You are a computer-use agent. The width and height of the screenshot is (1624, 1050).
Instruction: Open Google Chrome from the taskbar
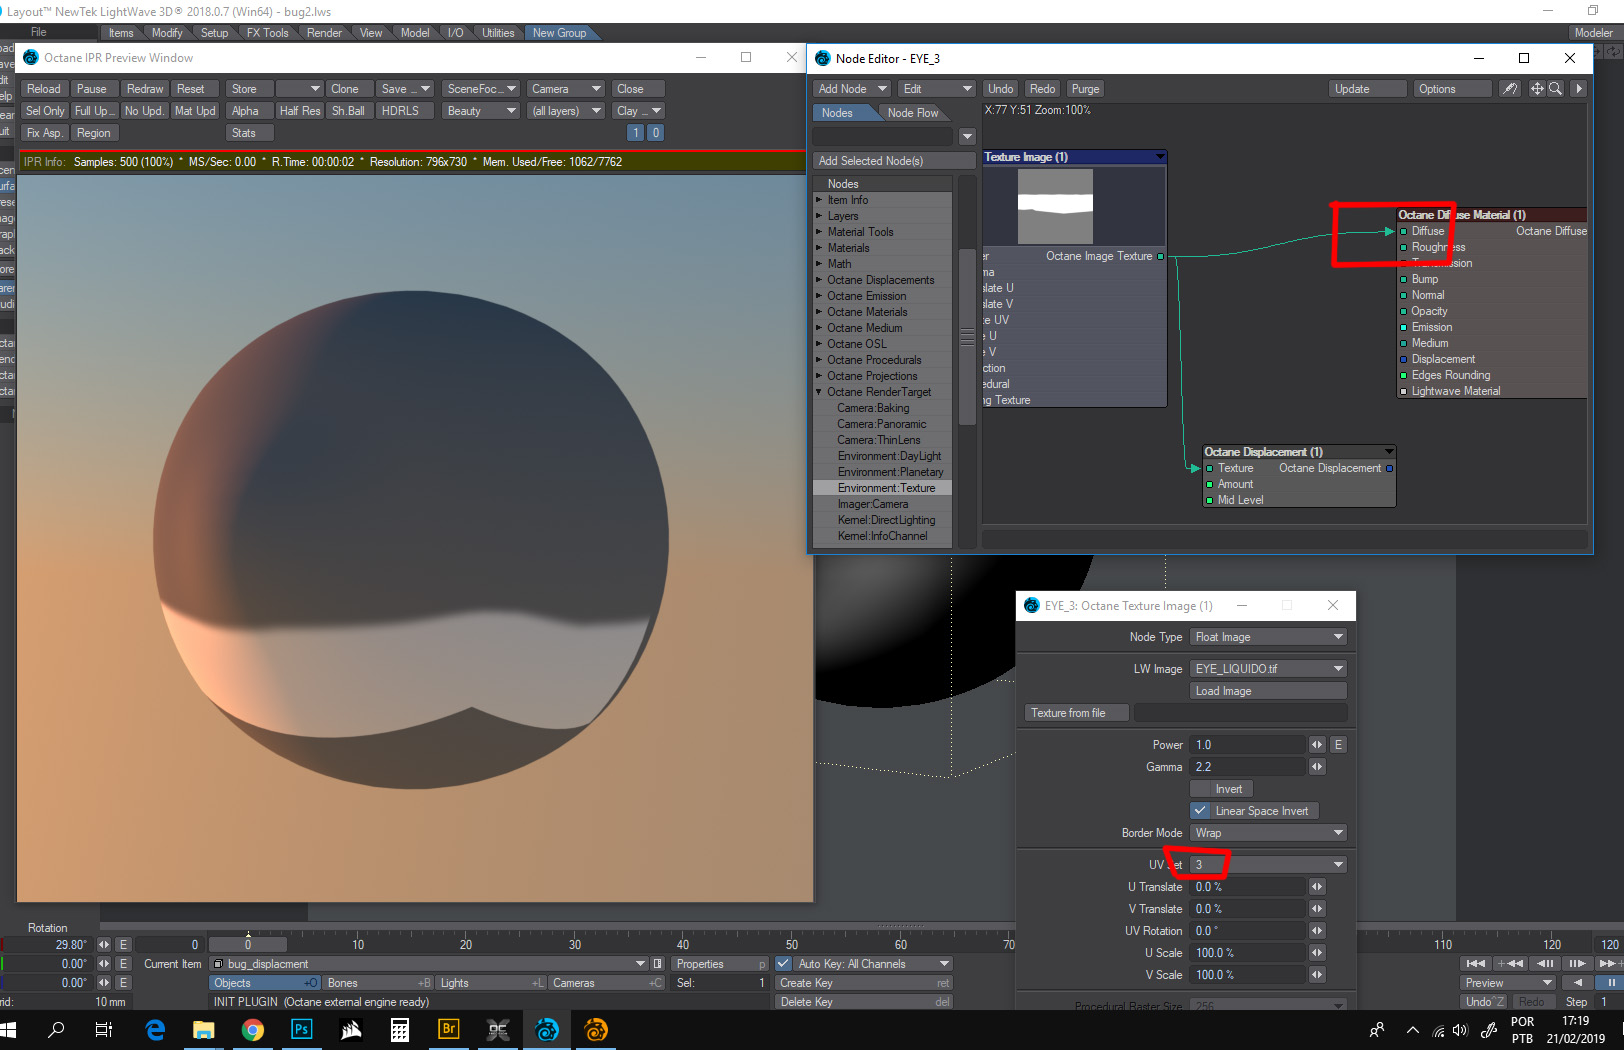pyautogui.click(x=252, y=1030)
